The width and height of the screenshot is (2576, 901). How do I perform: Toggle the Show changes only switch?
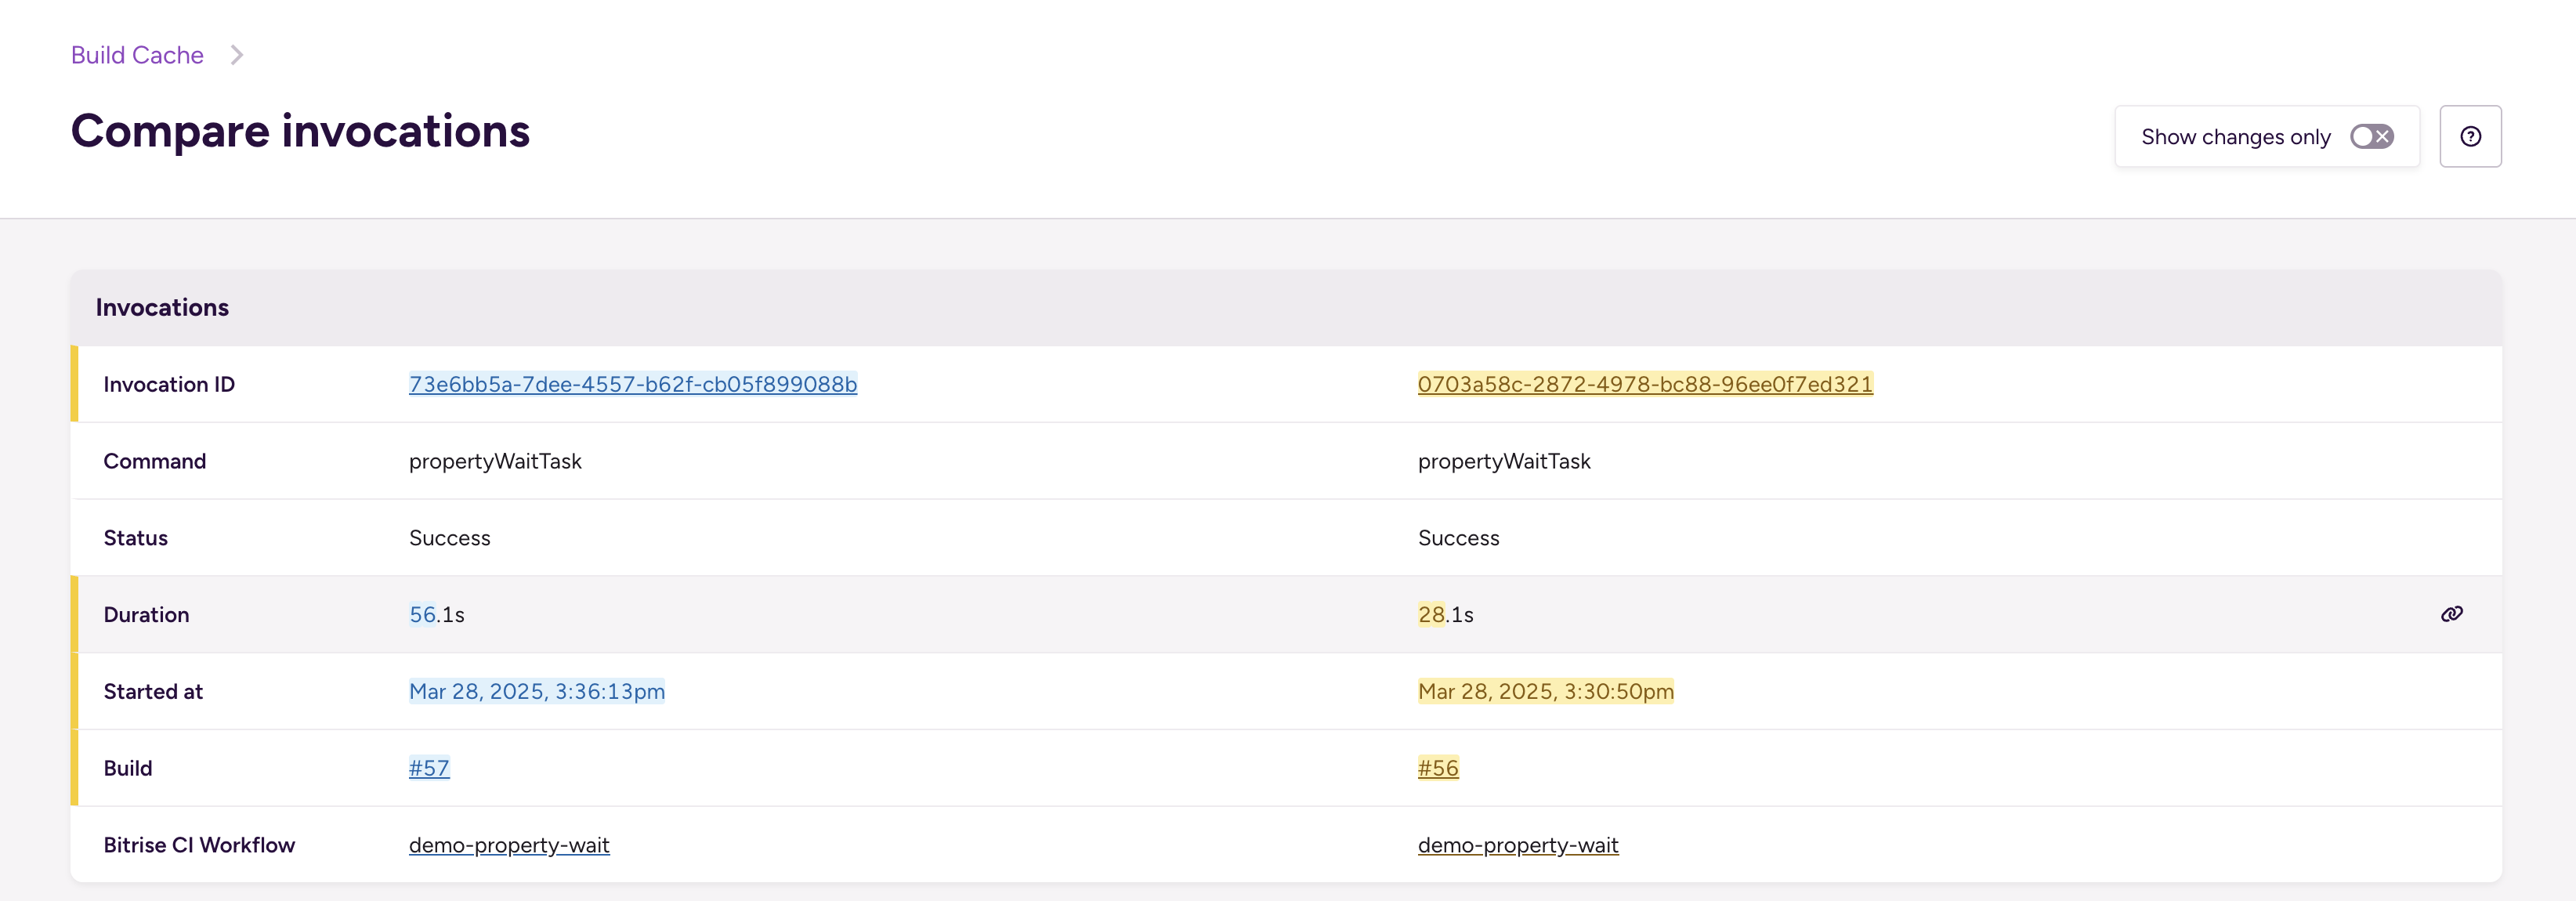pyautogui.click(x=2371, y=136)
